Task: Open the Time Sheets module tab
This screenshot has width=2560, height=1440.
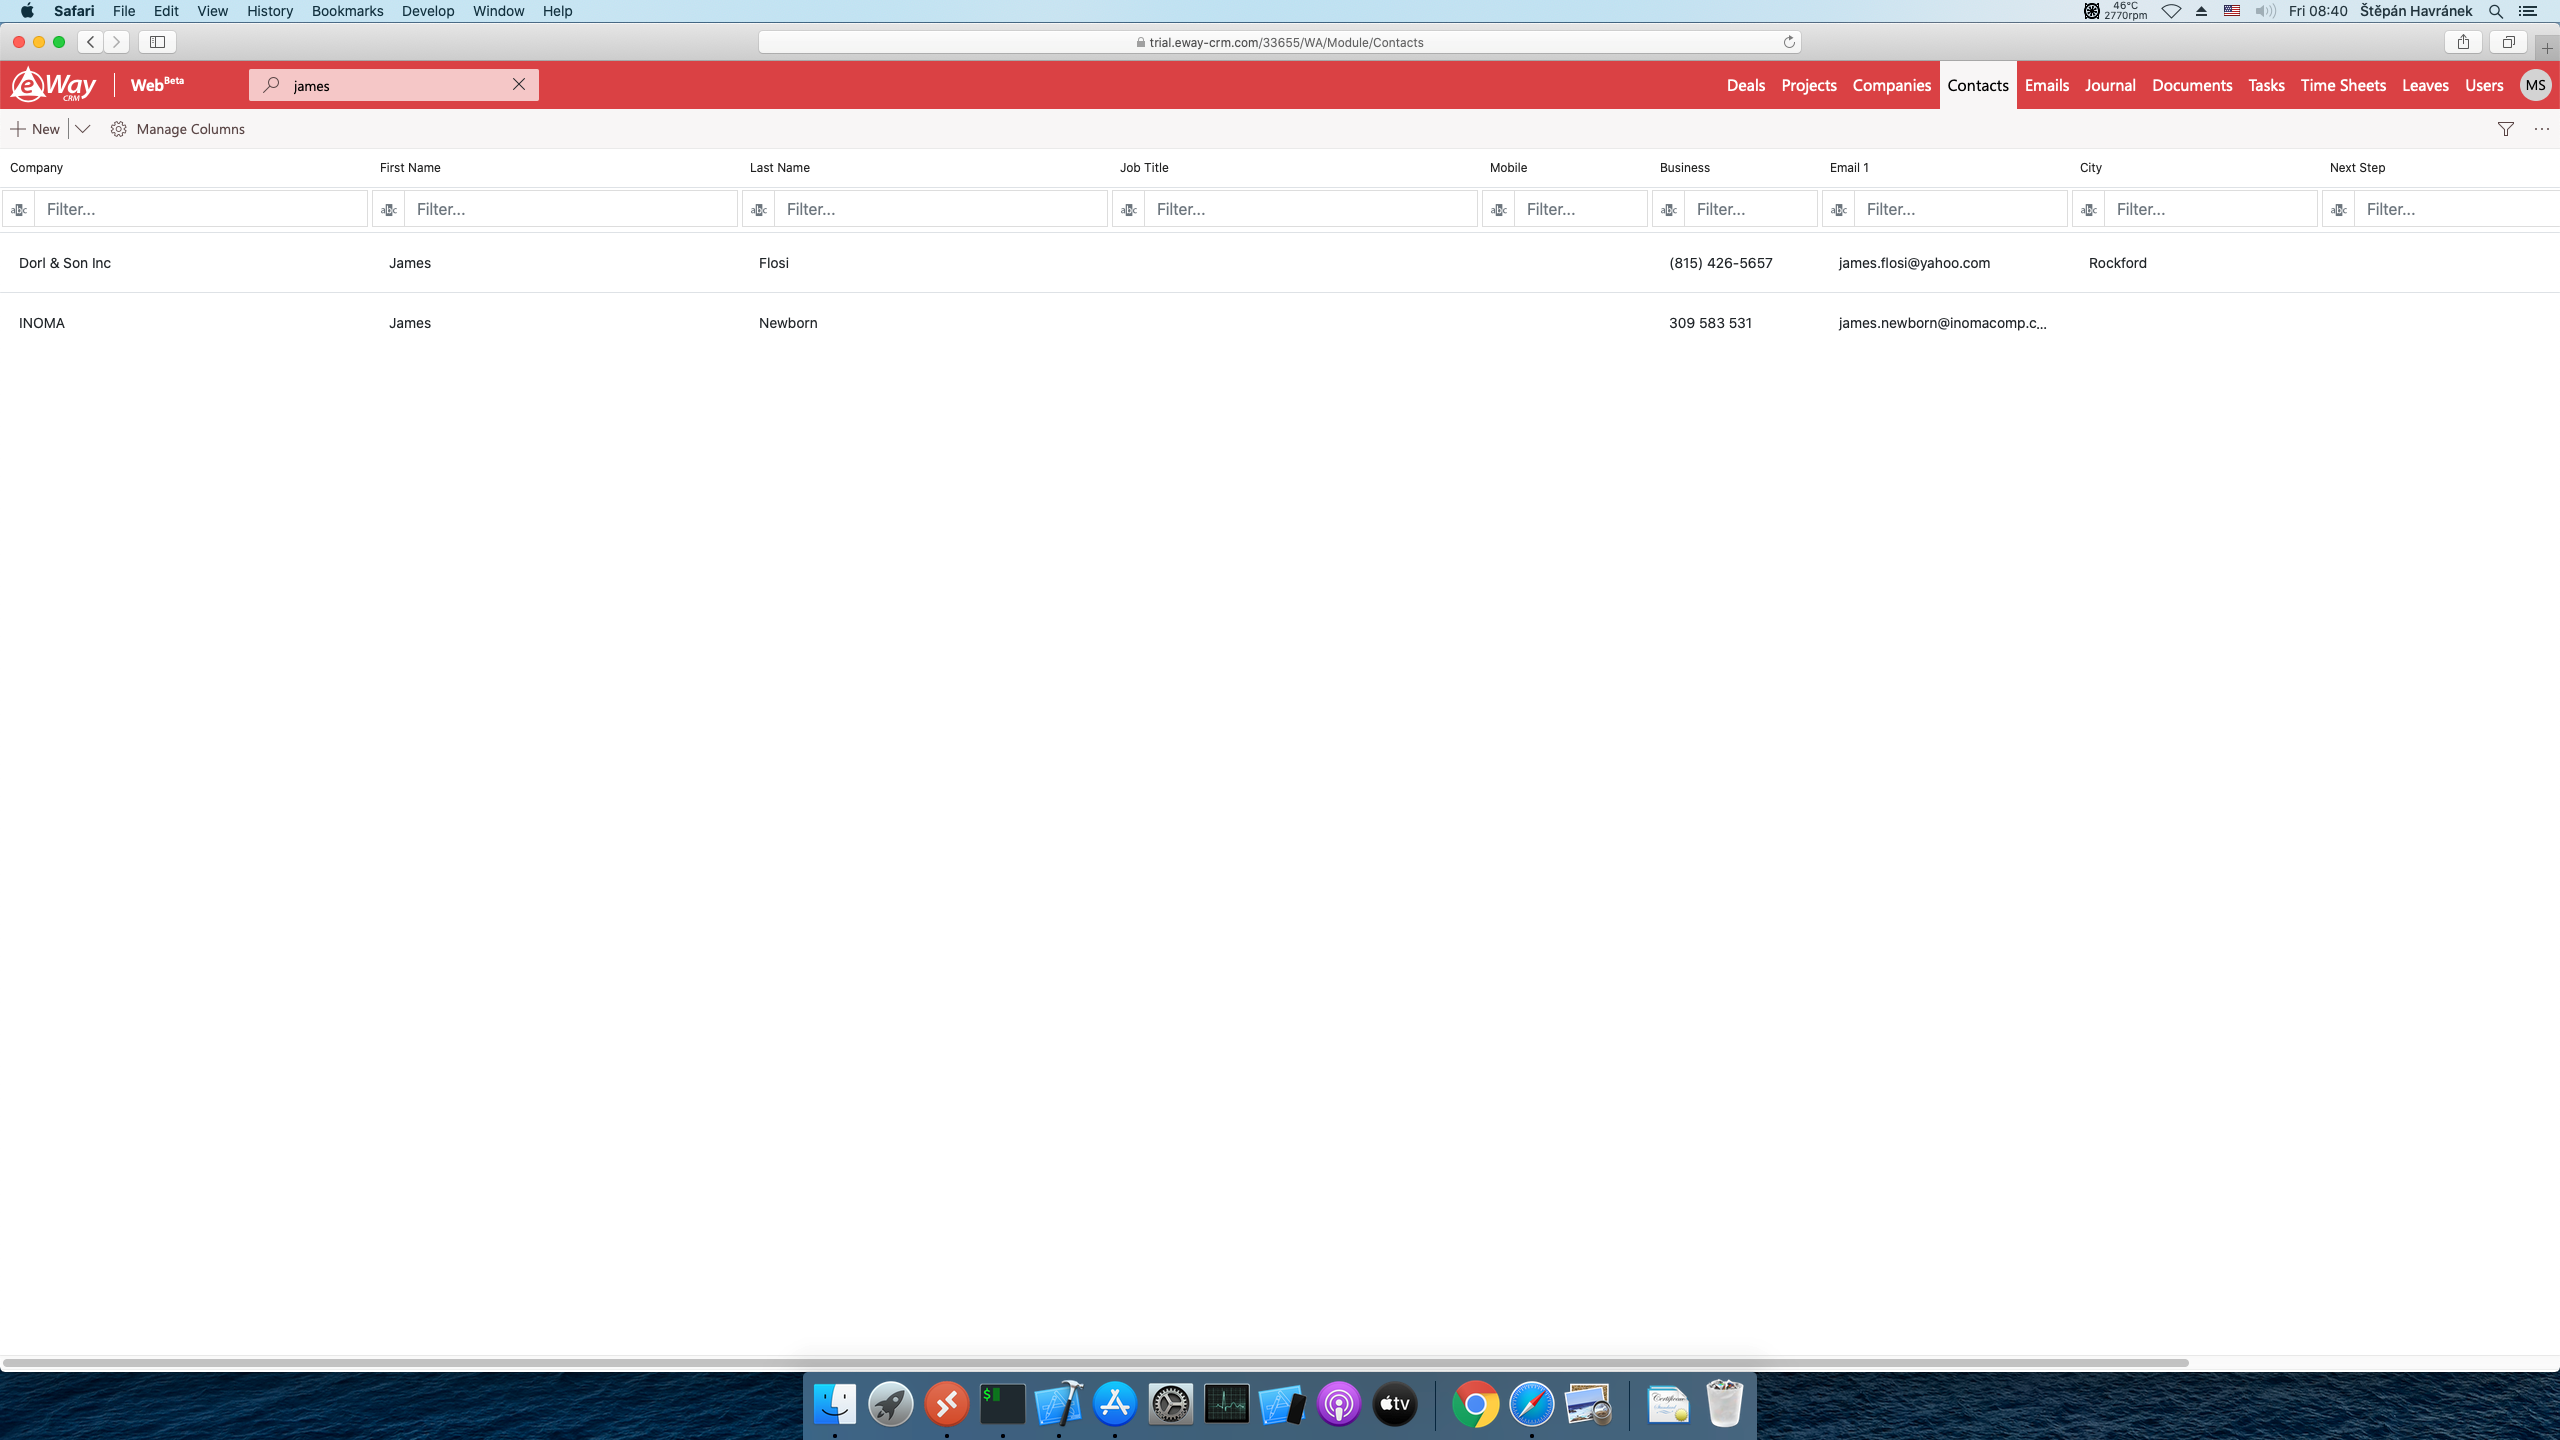Action: tap(2342, 85)
